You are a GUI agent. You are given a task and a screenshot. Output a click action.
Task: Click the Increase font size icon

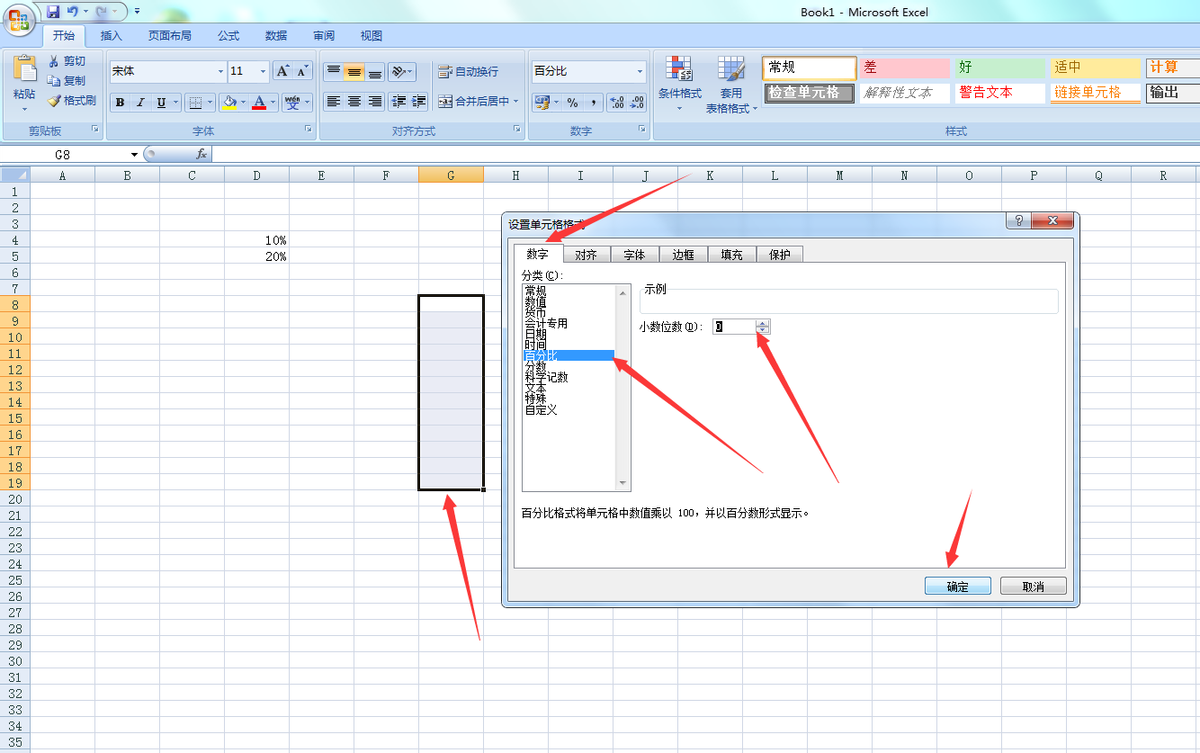click(x=283, y=71)
